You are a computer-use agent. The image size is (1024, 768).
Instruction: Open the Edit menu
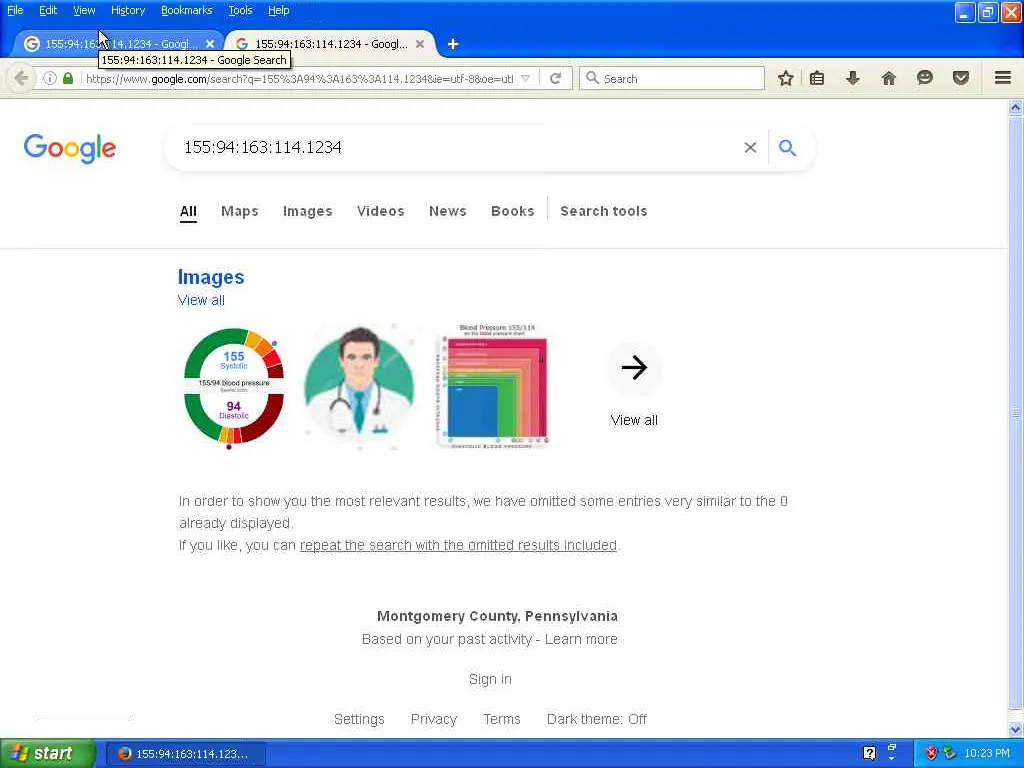tap(48, 10)
